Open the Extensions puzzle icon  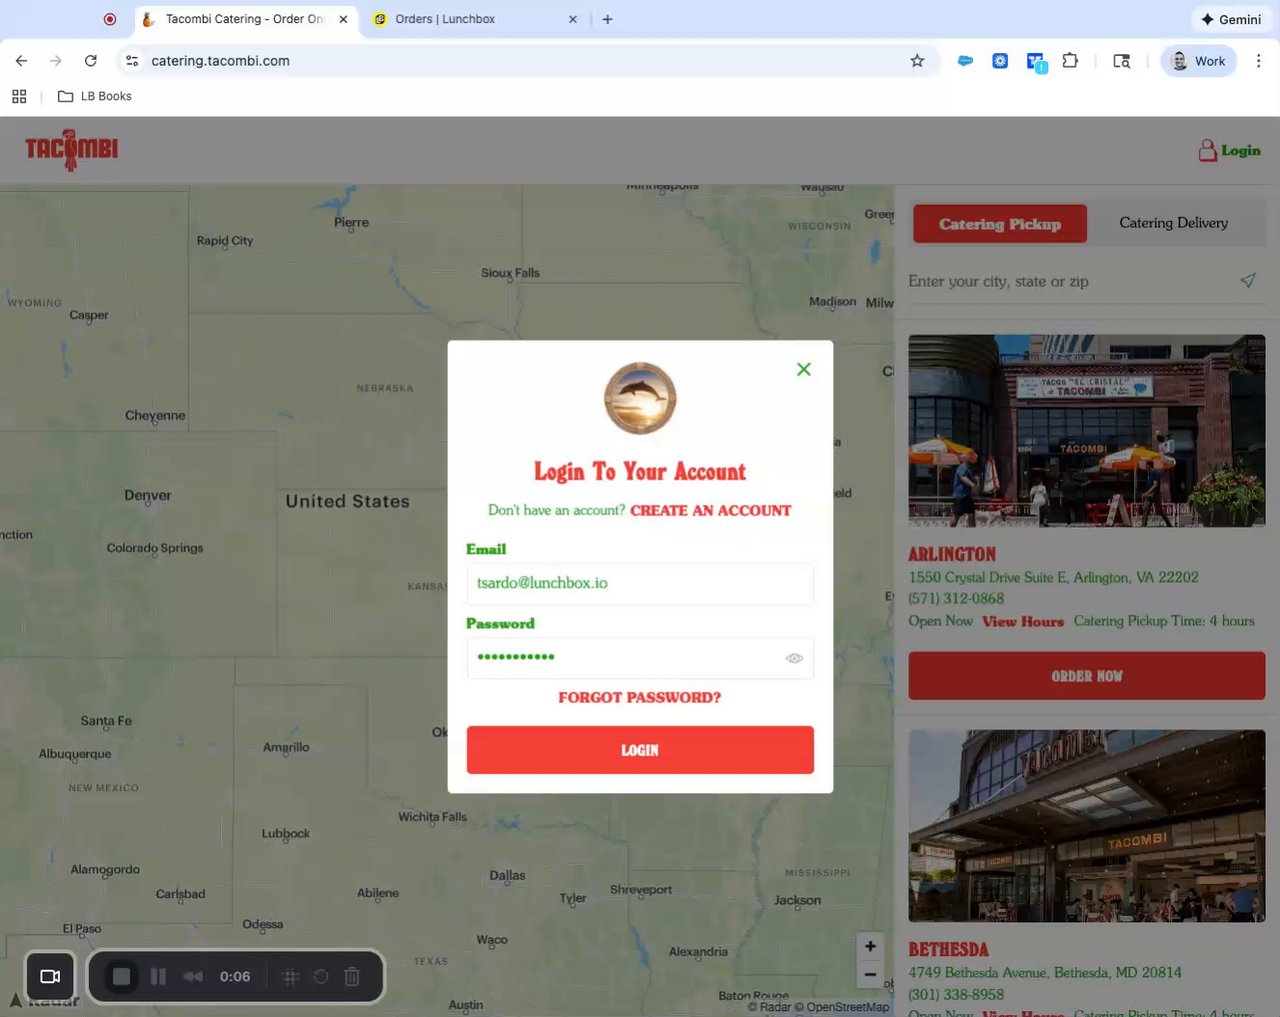coord(1070,61)
